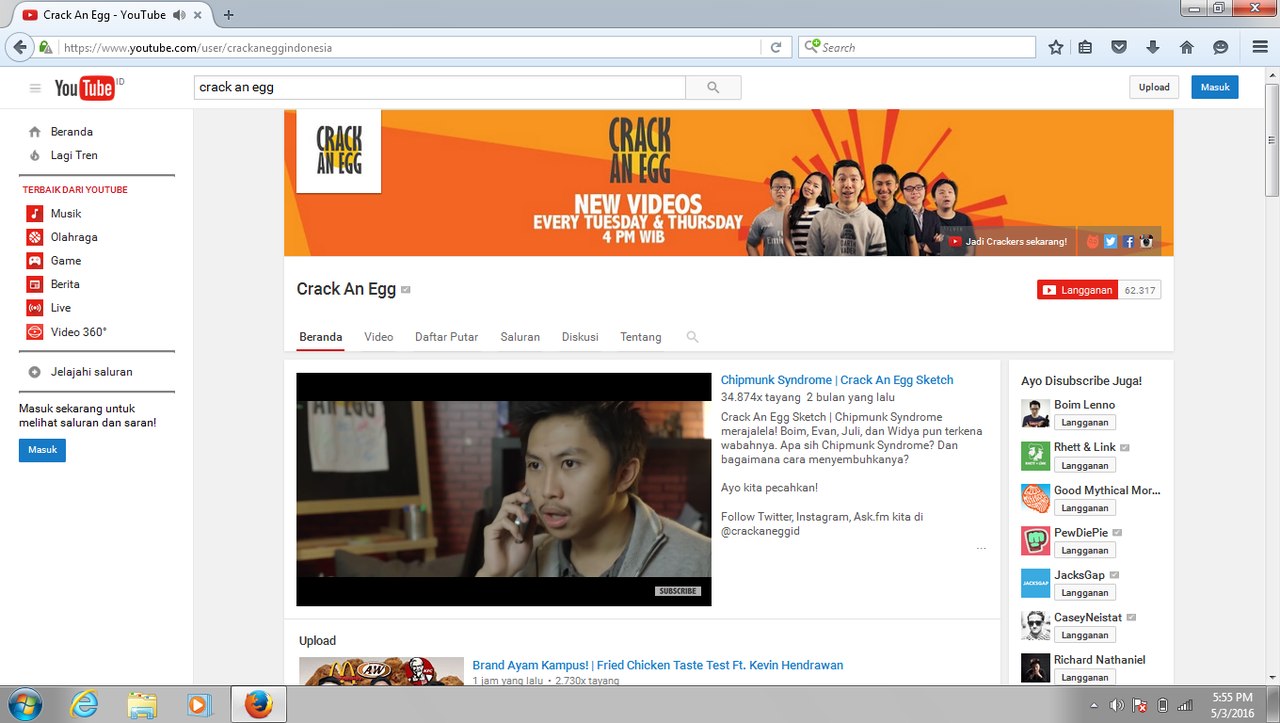Click the red Langganan subscribe button
Viewport: 1280px width, 723px height.
(1078, 290)
